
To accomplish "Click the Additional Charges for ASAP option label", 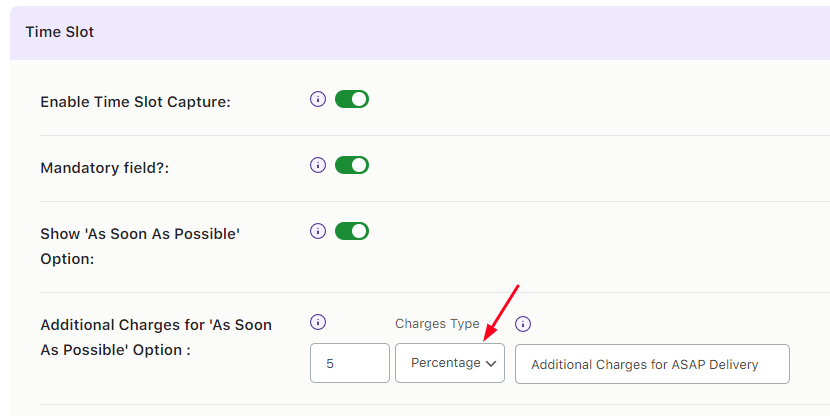I will 155,337.
